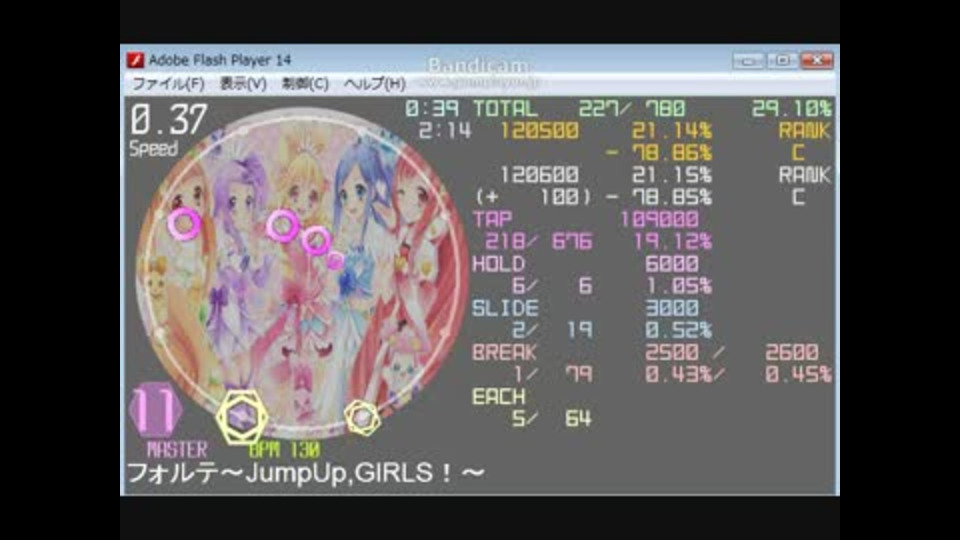960x540 pixels.
Task: Click the yellow RANK label
Action: 804,131
